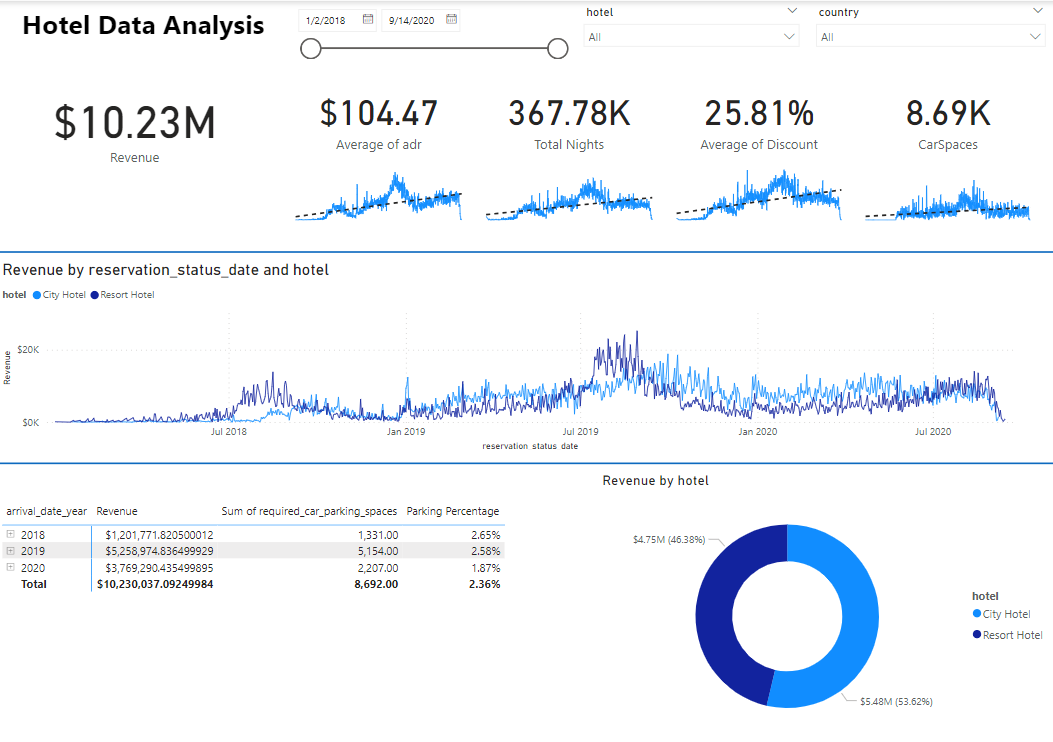Open the start date calendar picker
Viewport: 1053px width, 742px height.
tap(368, 19)
